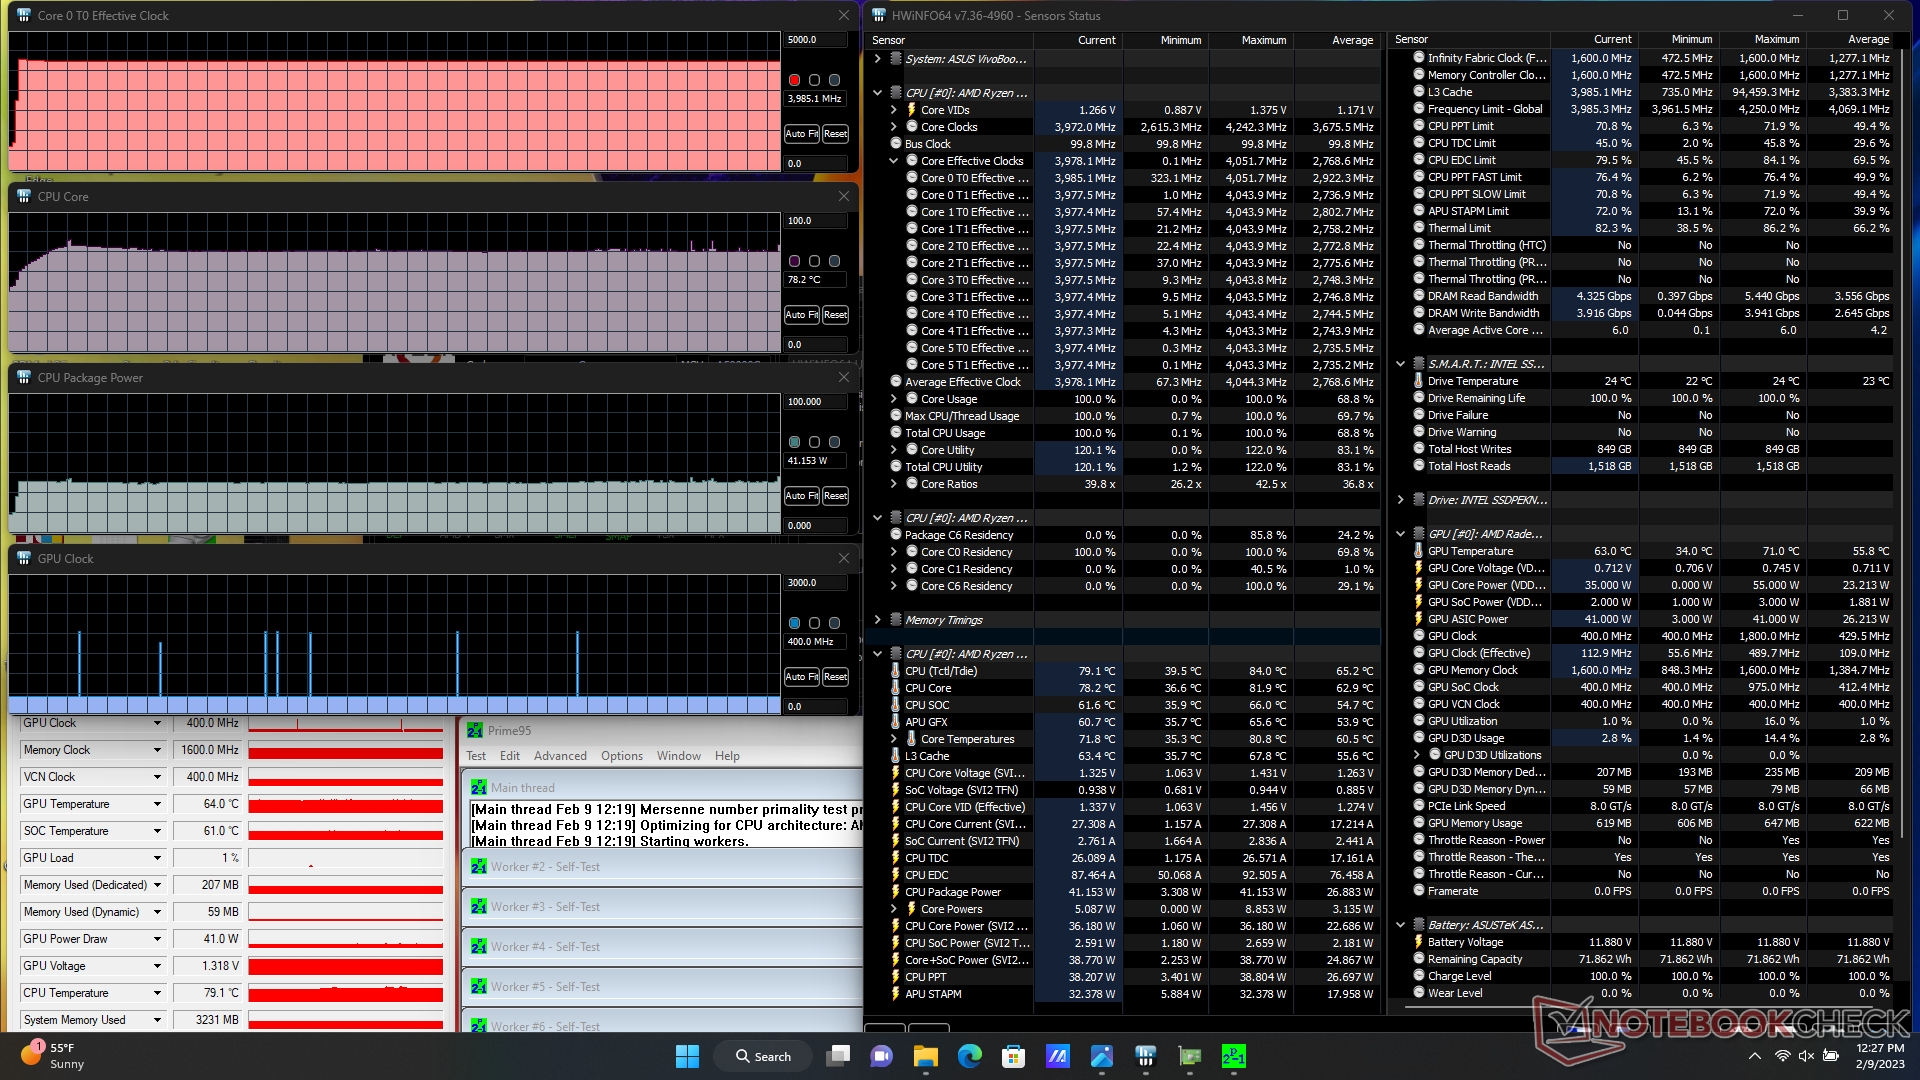Open HWiNFO from the taskbar

click(x=1145, y=1056)
